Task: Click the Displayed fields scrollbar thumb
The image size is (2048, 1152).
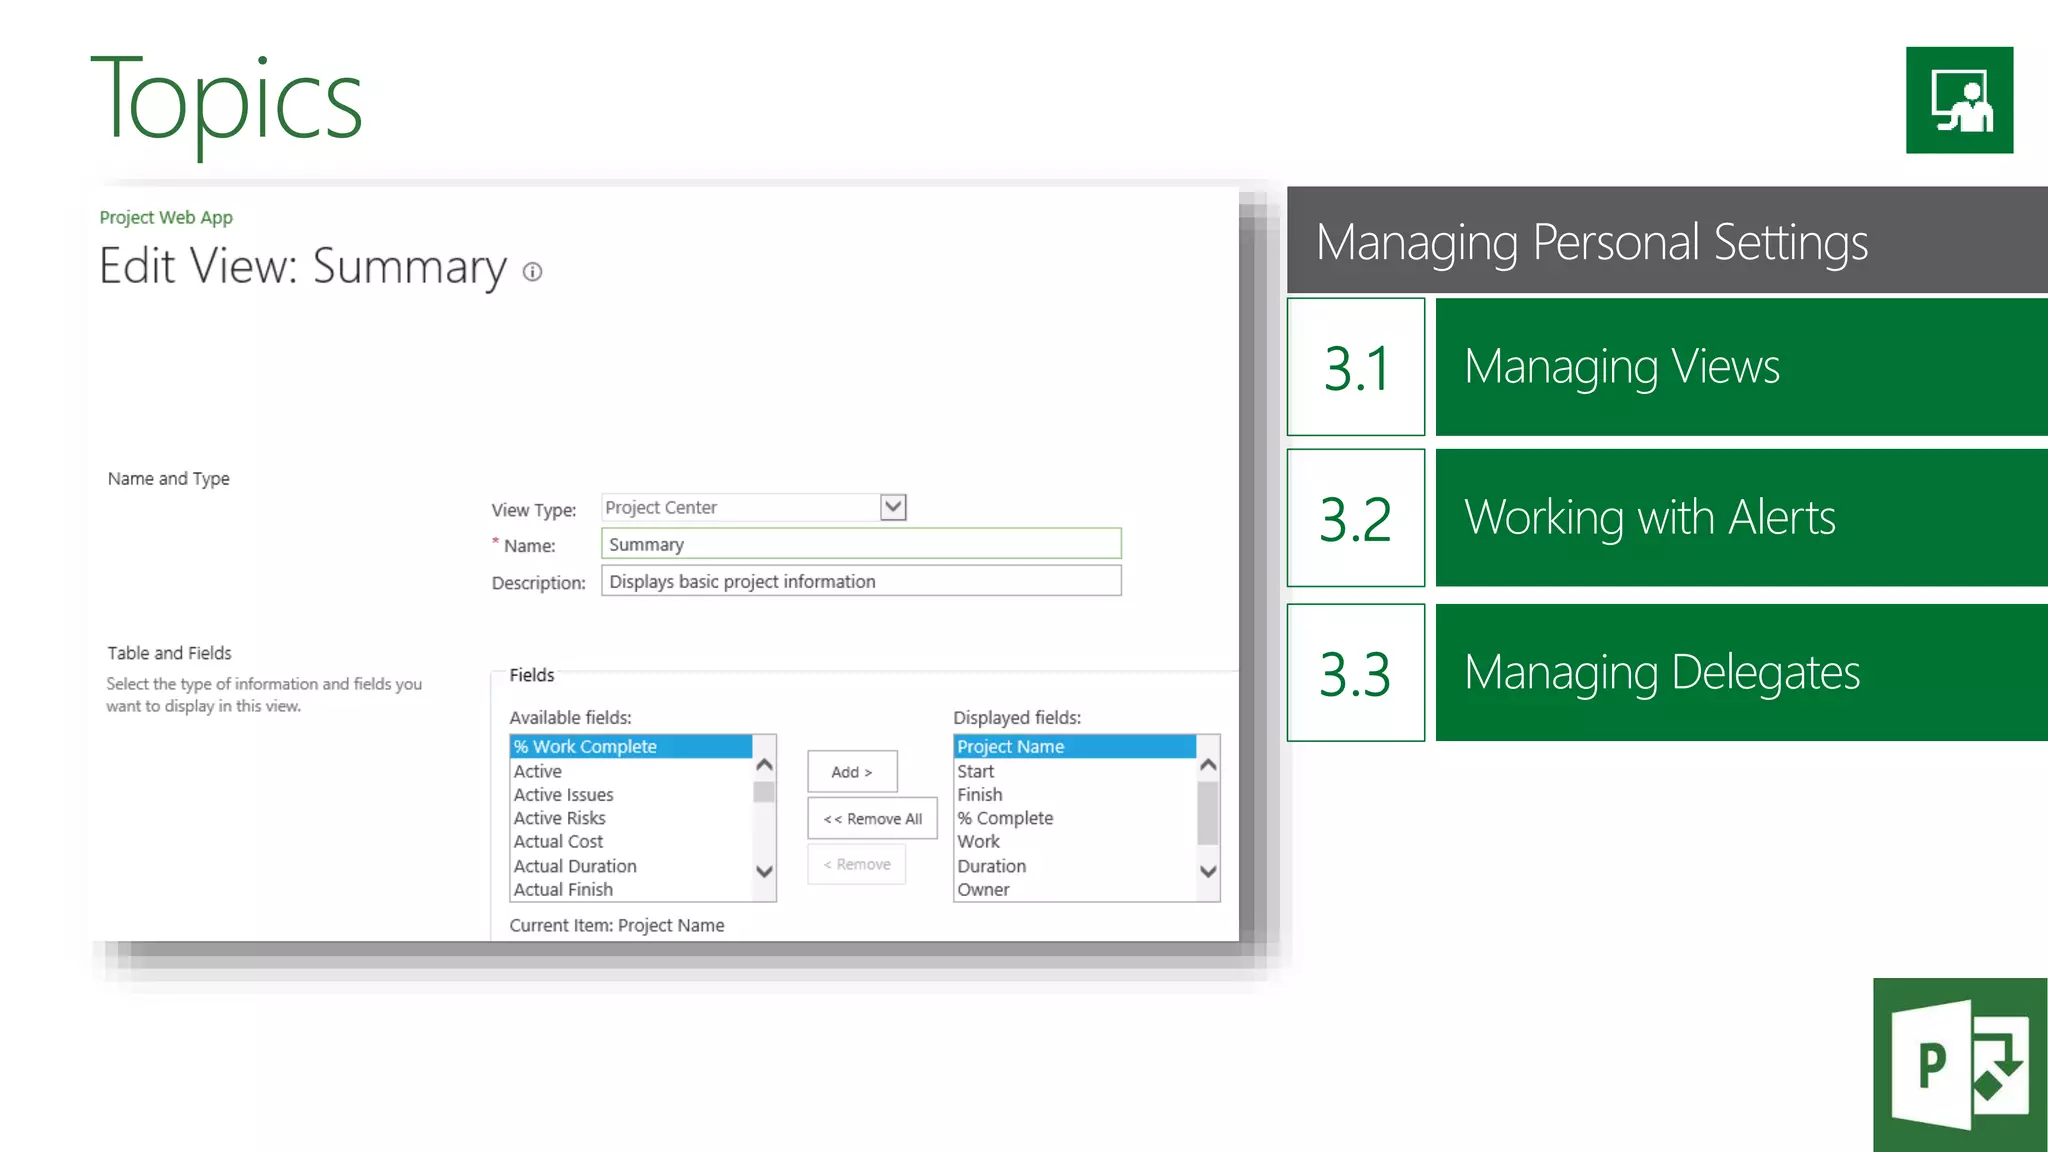Action: (1208, 813)
